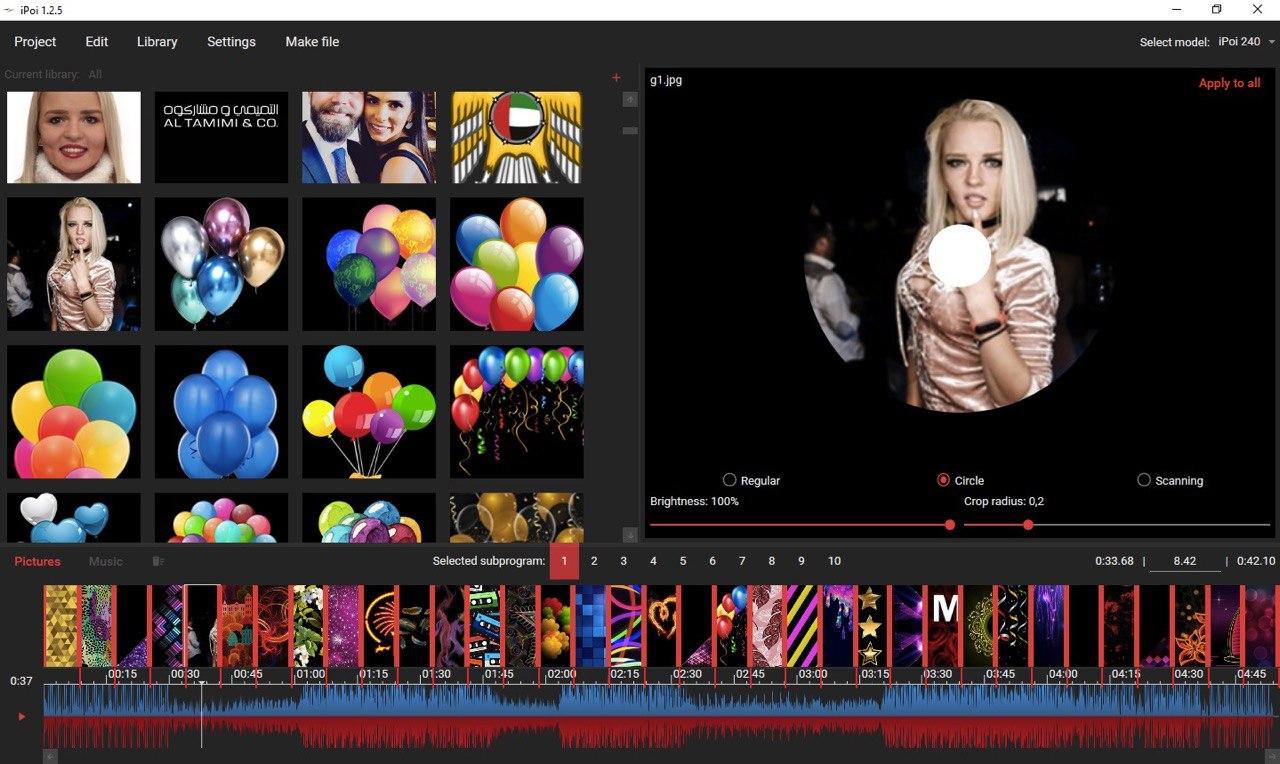Select the Circle display mode

pyautogui.click(x=960, y=480)
